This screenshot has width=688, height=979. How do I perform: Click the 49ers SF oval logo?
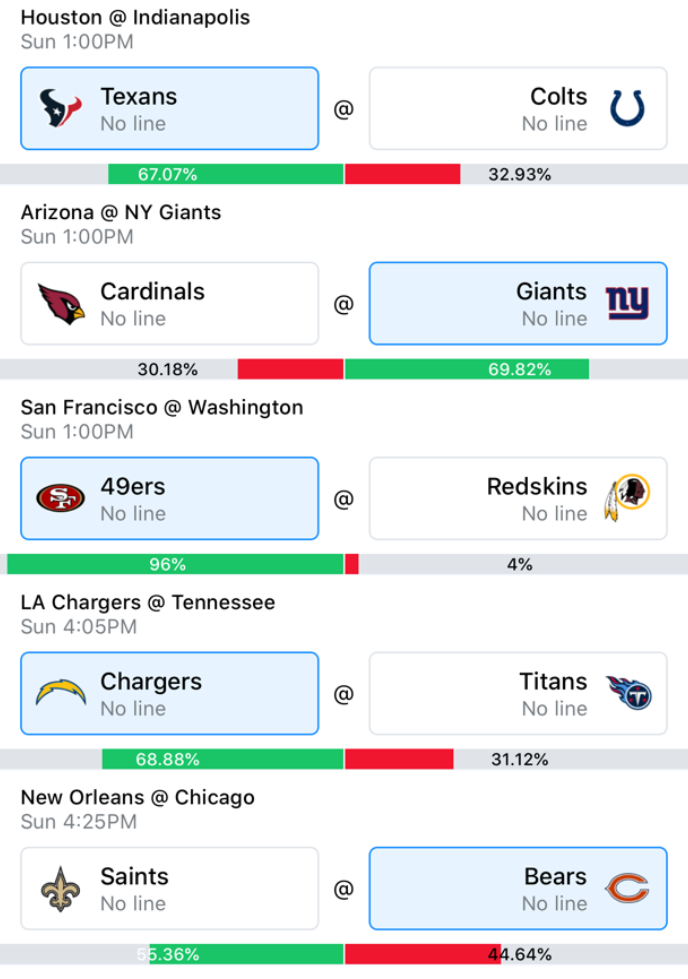tap(60, 498)
